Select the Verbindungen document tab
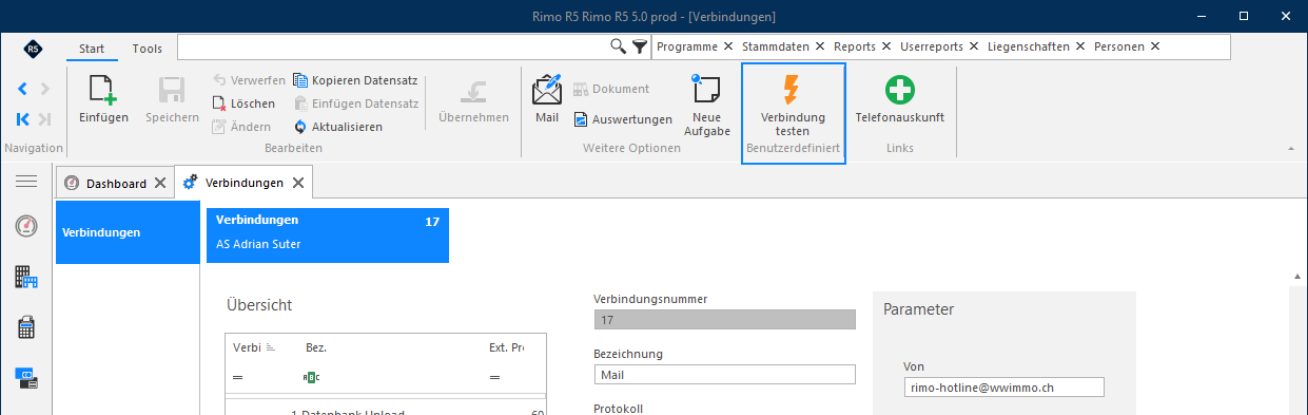 tap(244, 182)
